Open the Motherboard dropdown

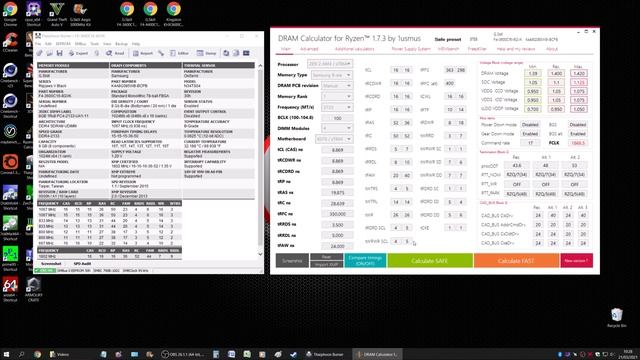point(333,139)
